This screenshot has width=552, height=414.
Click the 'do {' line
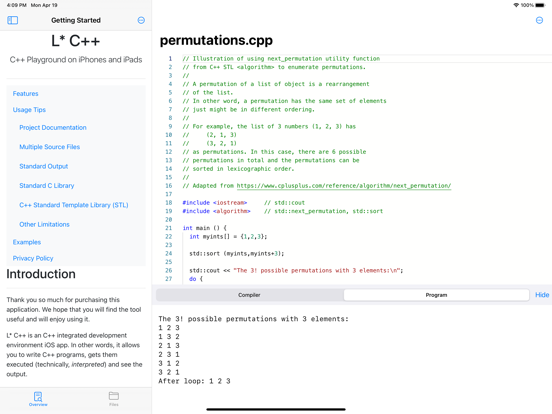[196, 279]
